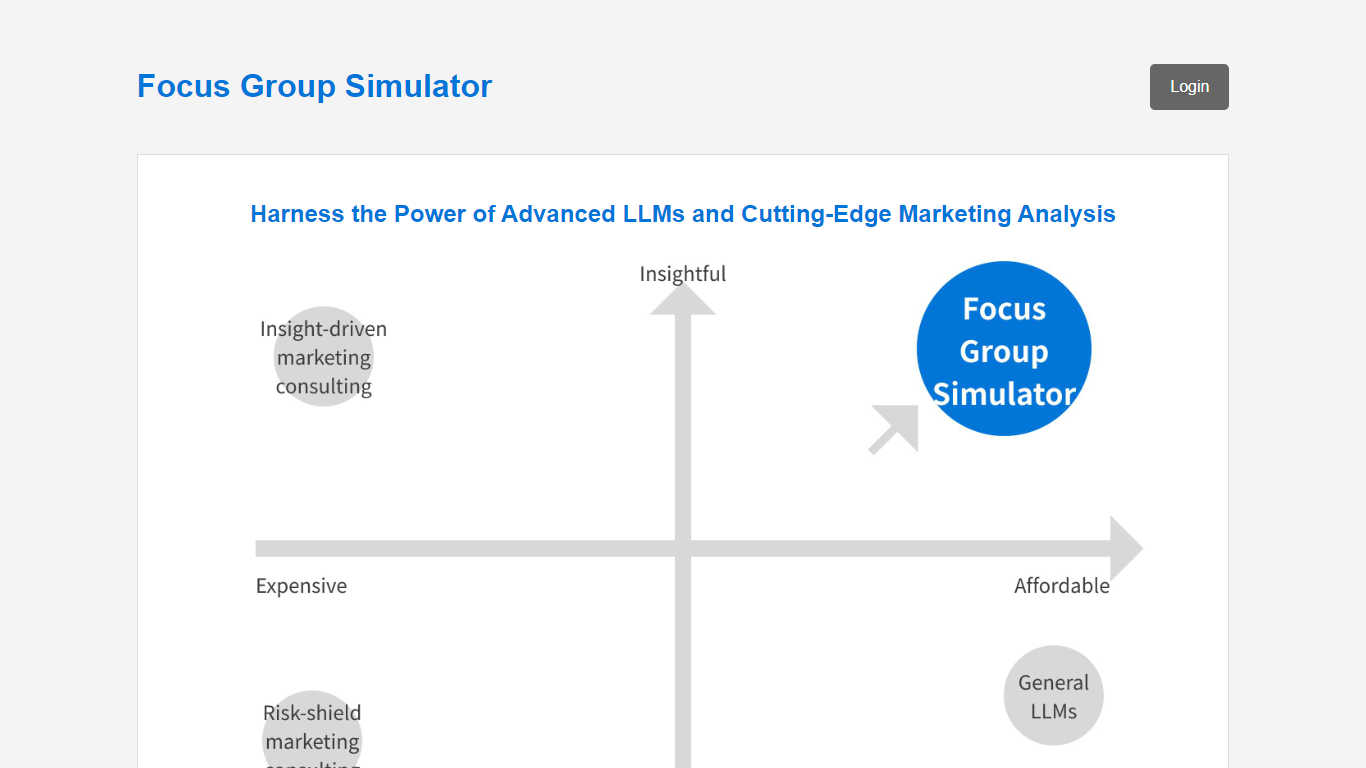Select the blue Focus Group Simulator circle
1366x768 pixels.
click(1003, 349)
